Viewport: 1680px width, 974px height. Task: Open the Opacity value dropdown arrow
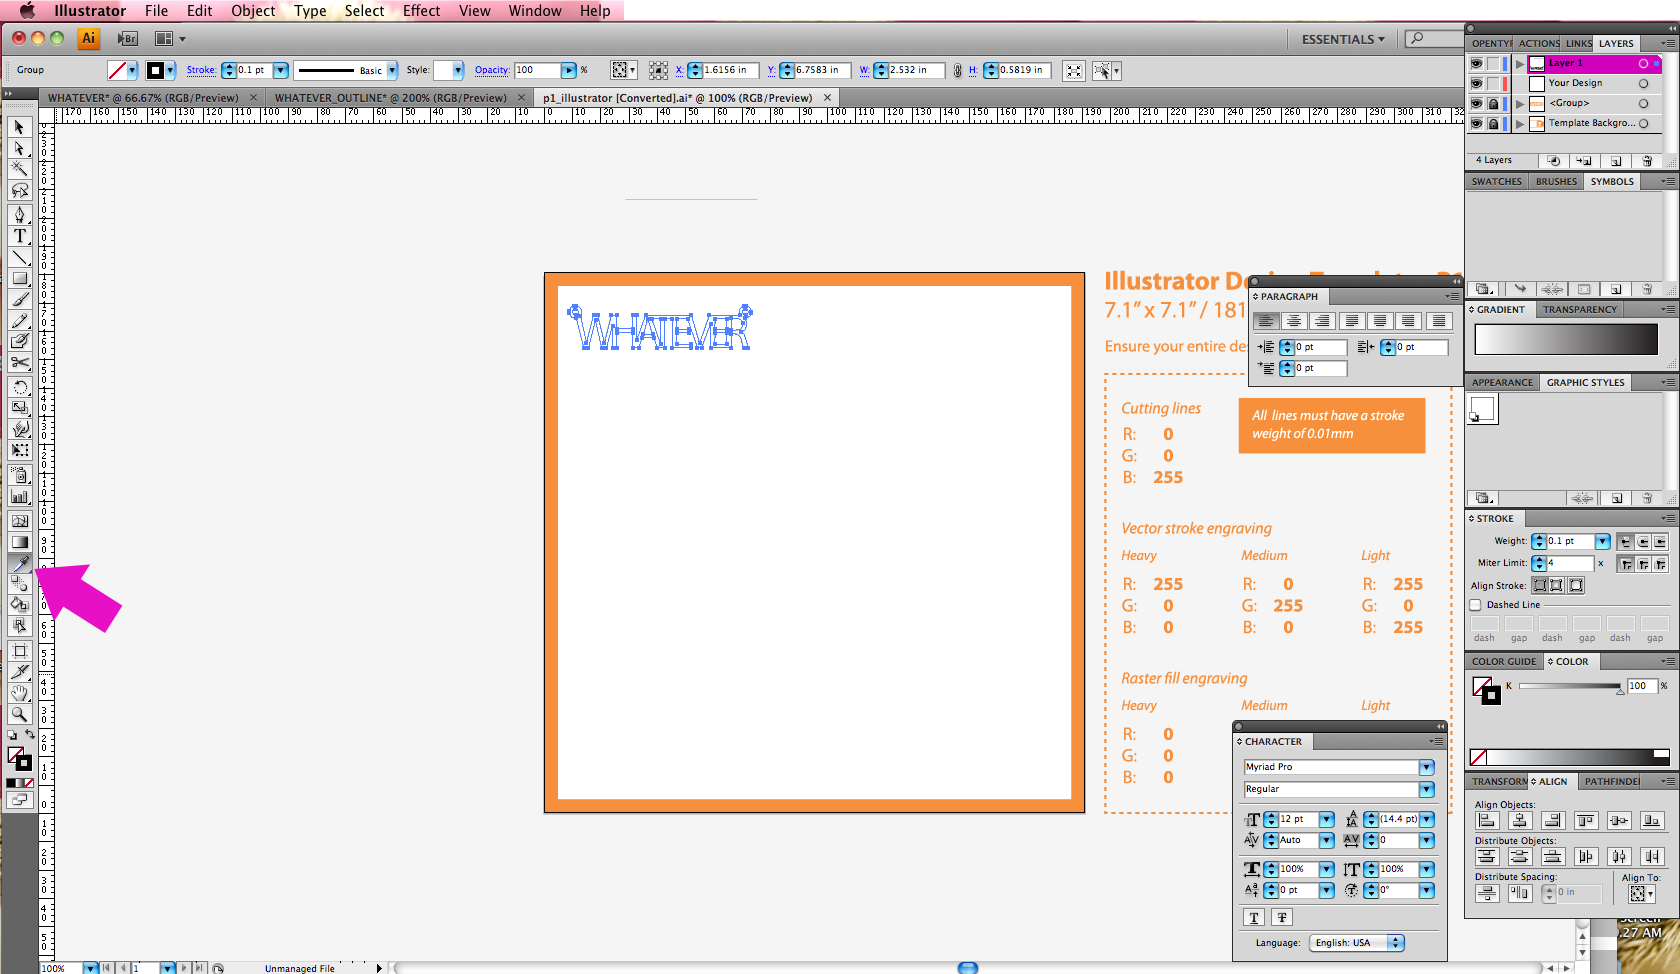[x=569, y=70]
